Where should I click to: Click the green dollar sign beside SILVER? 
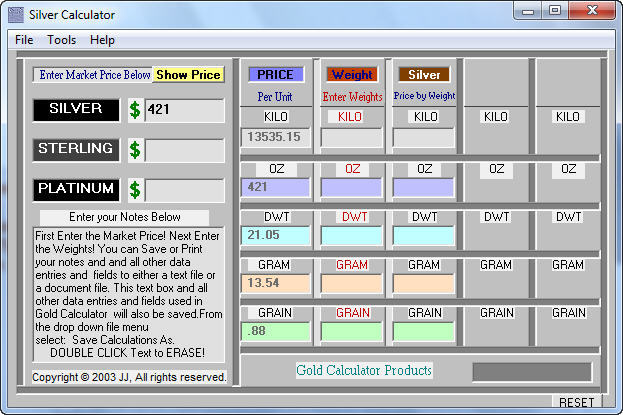[x=134, y=110]
